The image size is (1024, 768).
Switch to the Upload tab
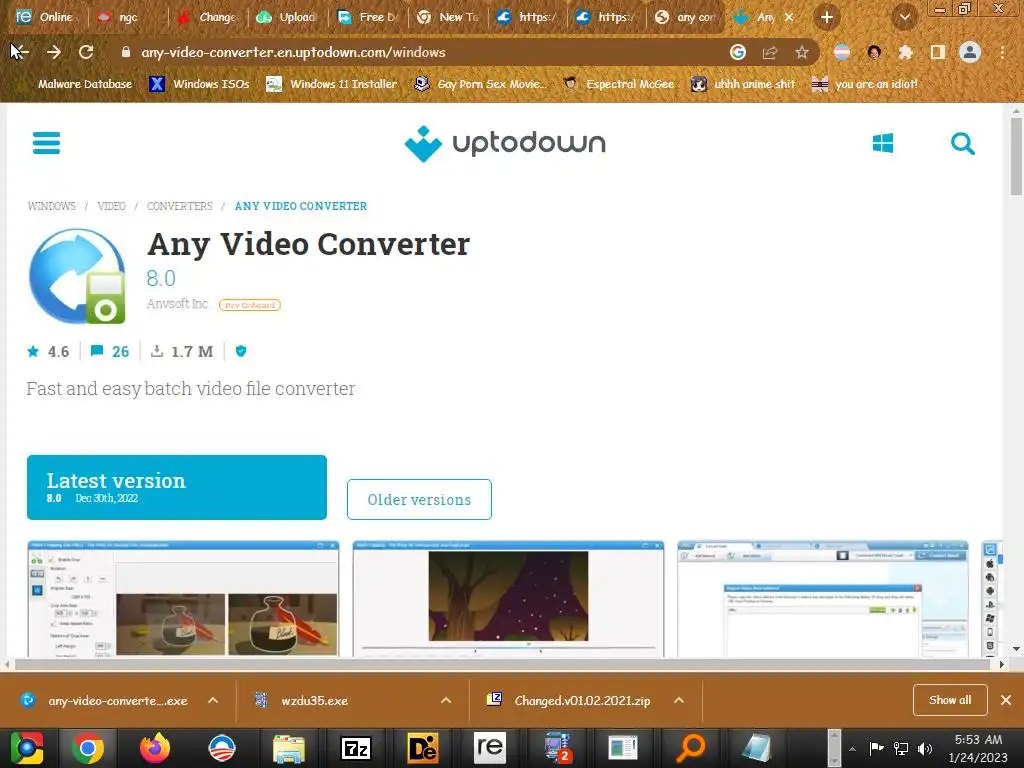pyautogui.click(x=287, y=18)
